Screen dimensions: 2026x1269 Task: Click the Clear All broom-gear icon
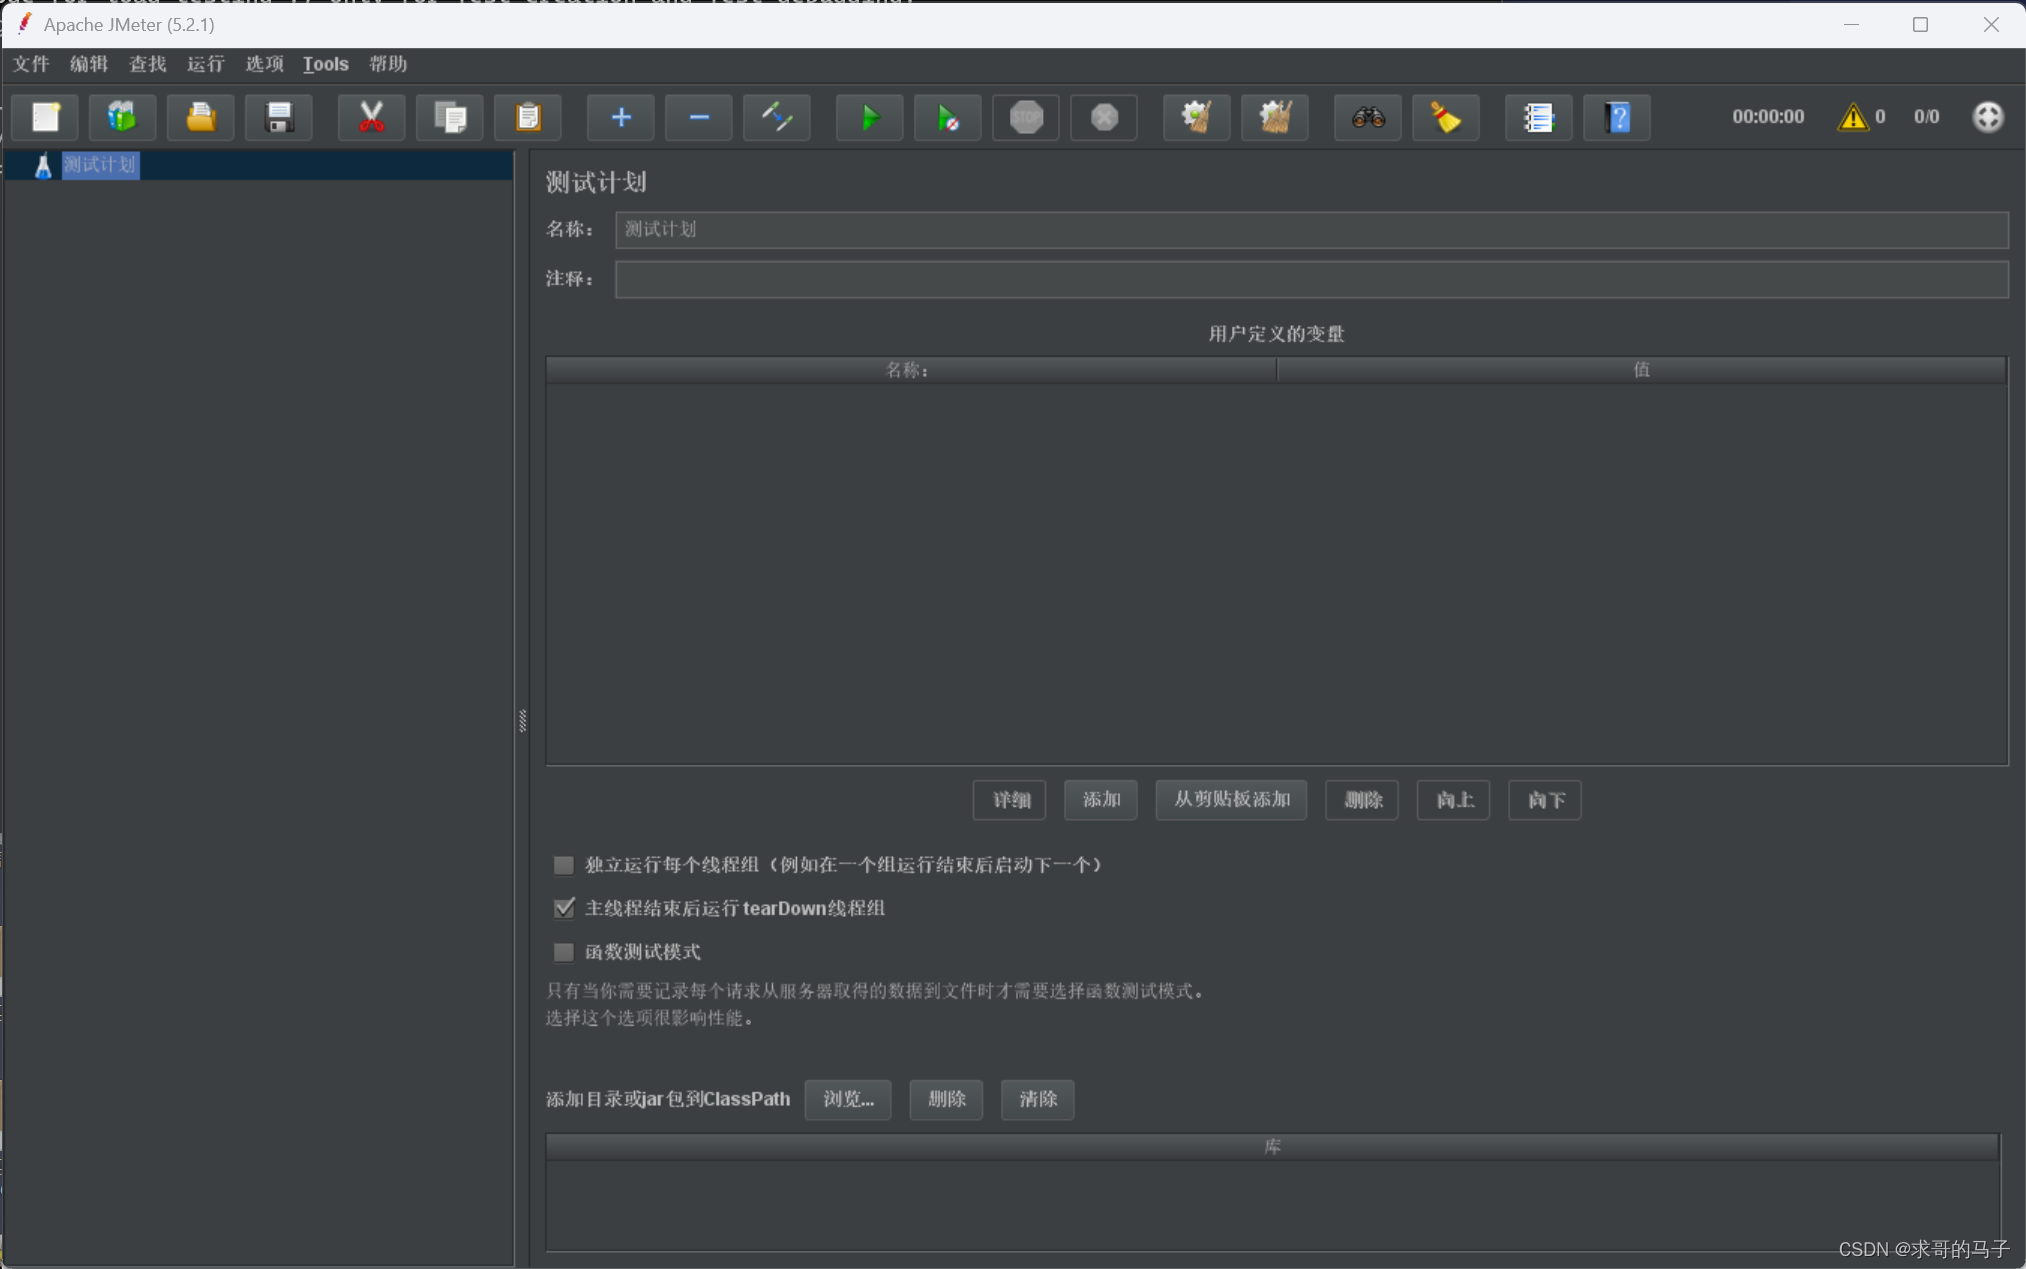[x=1275, y=117]
